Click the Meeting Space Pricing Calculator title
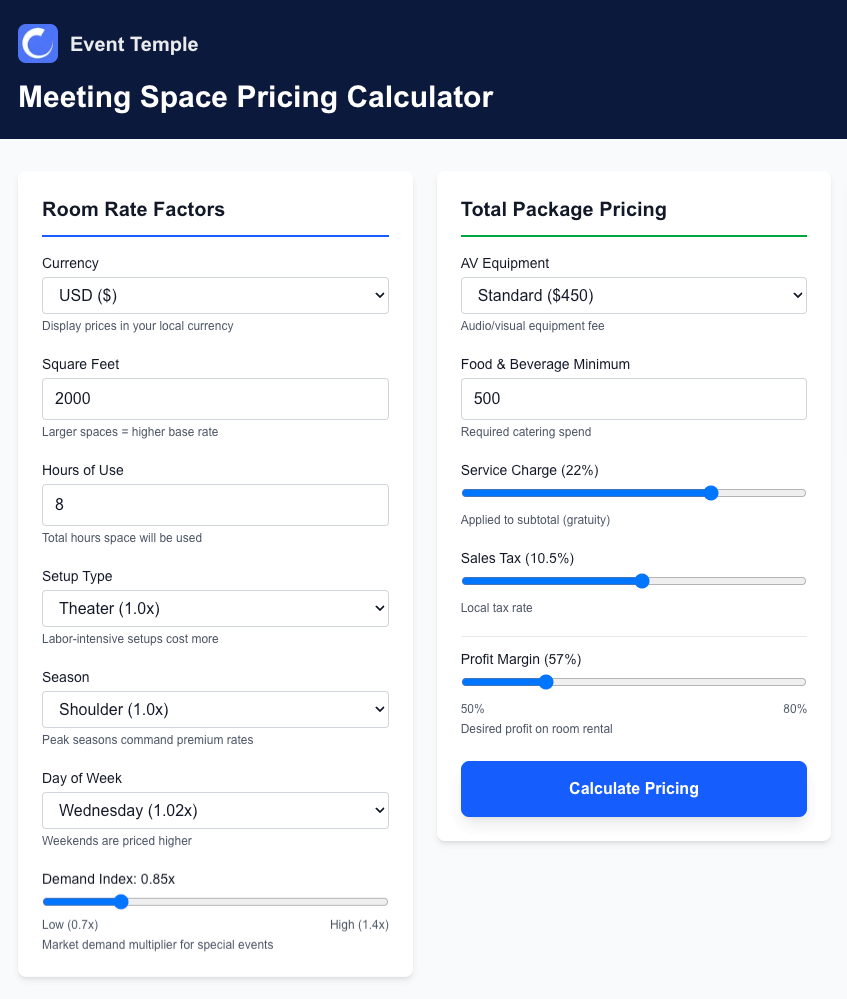The image size is (847, 999). 255,97
